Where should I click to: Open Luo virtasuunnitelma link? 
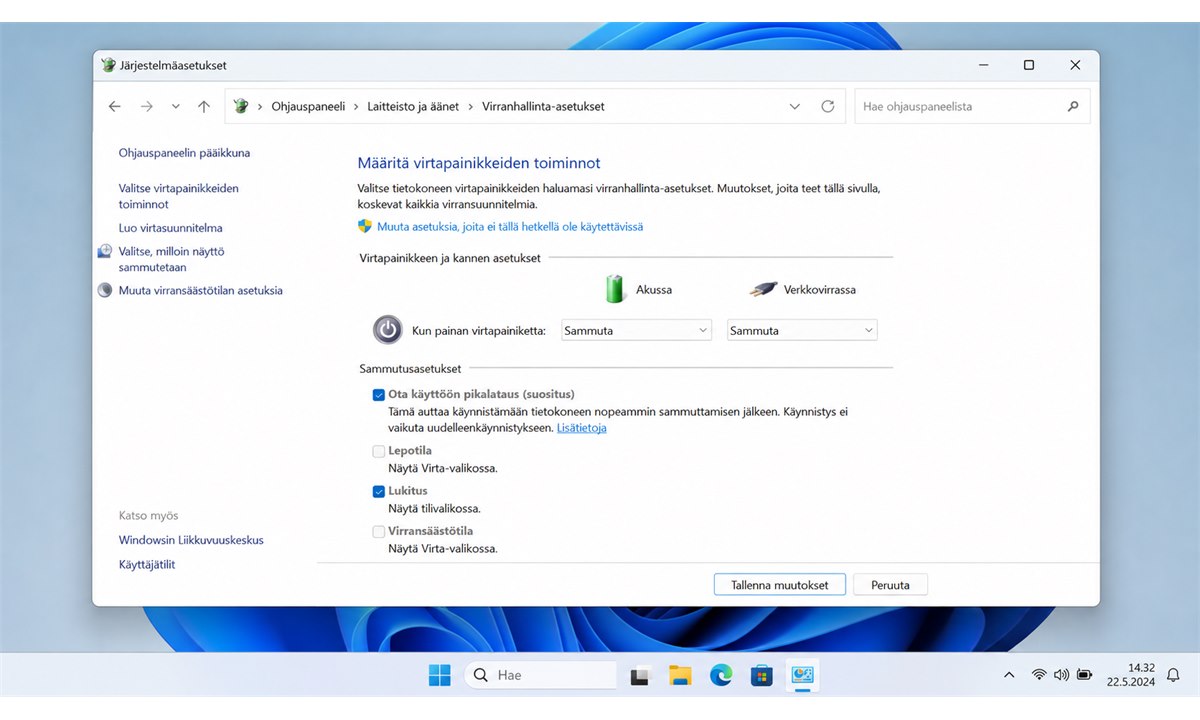pyautogui.click(x=170, y=228)
